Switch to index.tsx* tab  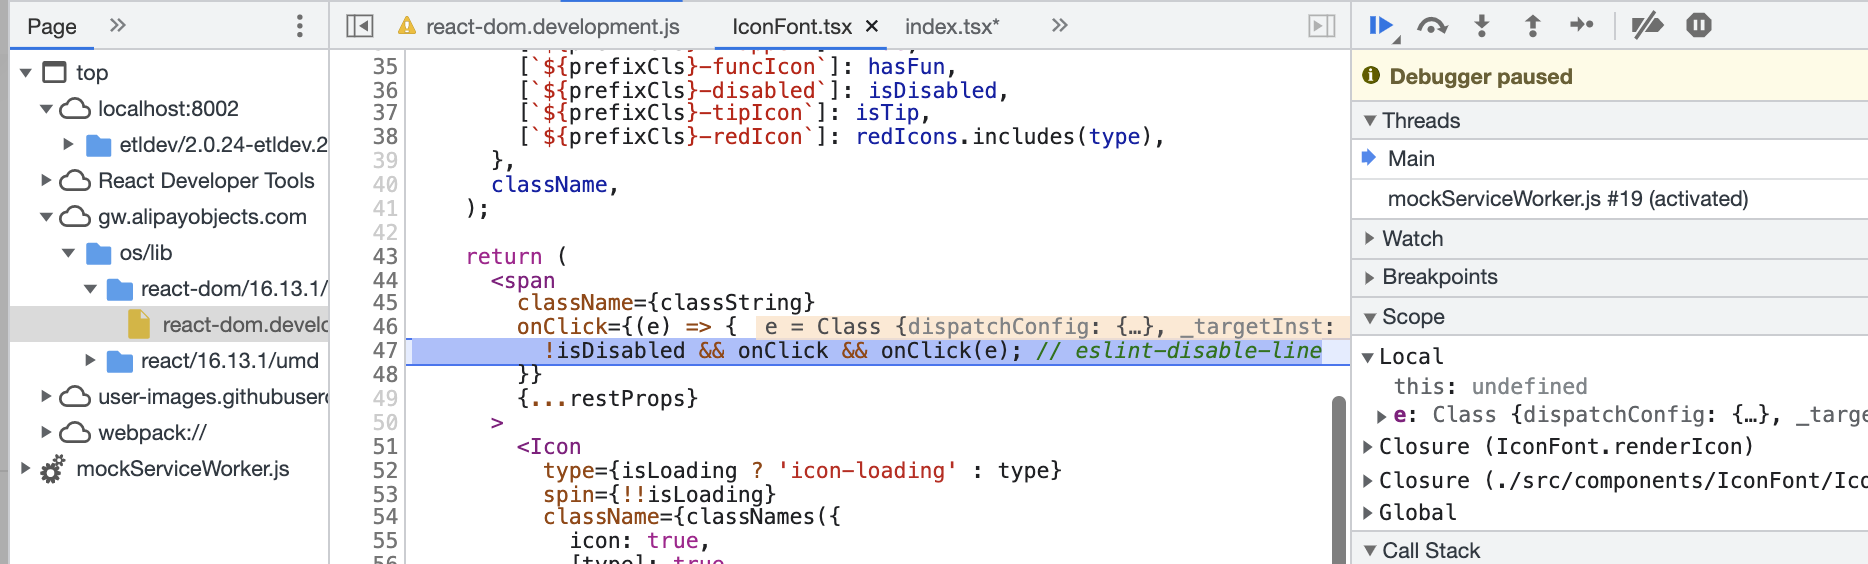point(952,27)
